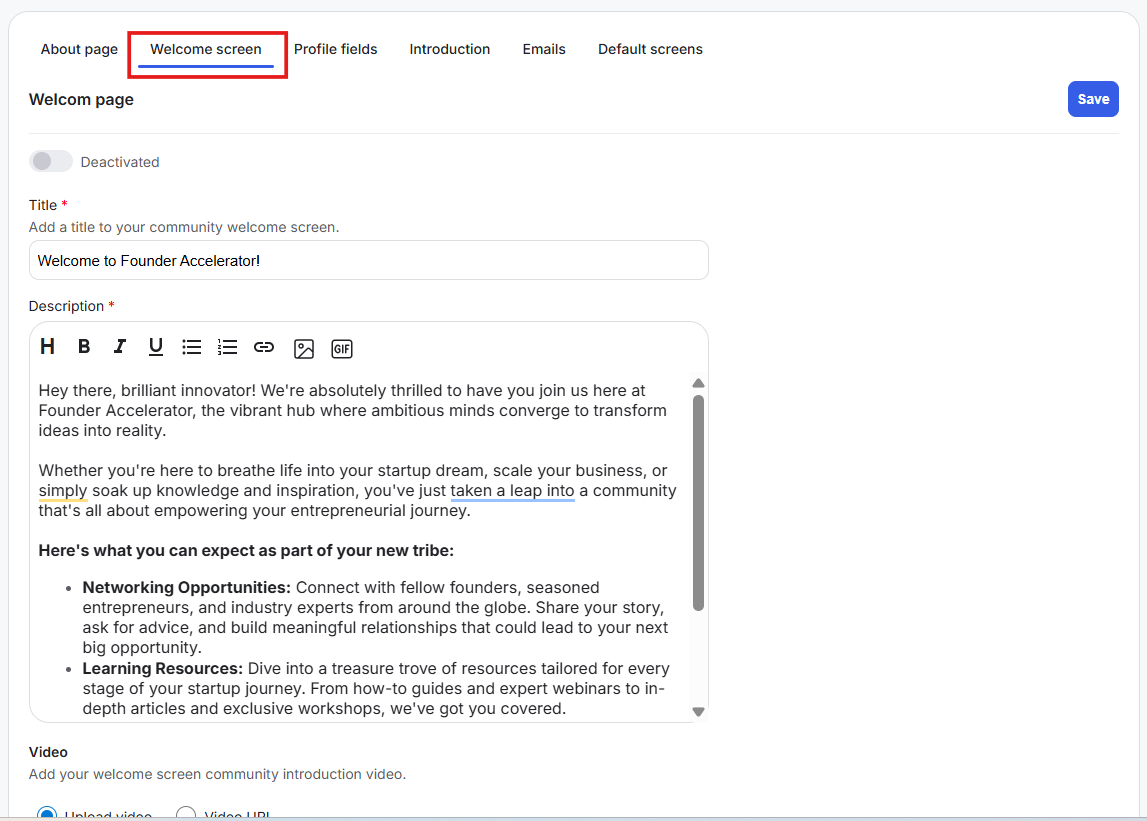Click the underlined phrase 'taken a leap into'
The height and width of the screenshot is (821, 1147).
(x=512, y=490)
